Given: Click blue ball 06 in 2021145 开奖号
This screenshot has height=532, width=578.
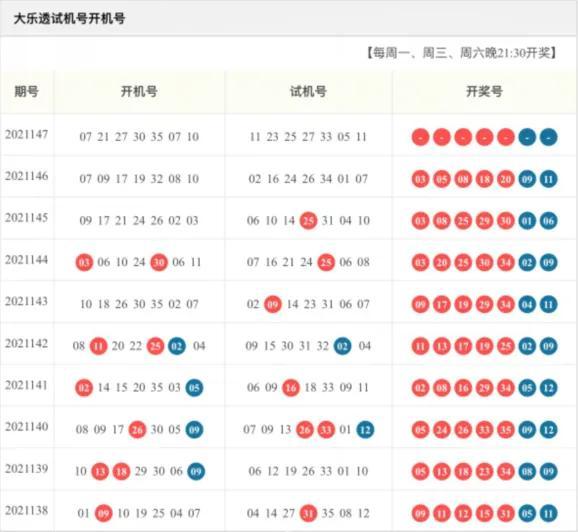Looking at the screenshot, I should coord(548,221).
